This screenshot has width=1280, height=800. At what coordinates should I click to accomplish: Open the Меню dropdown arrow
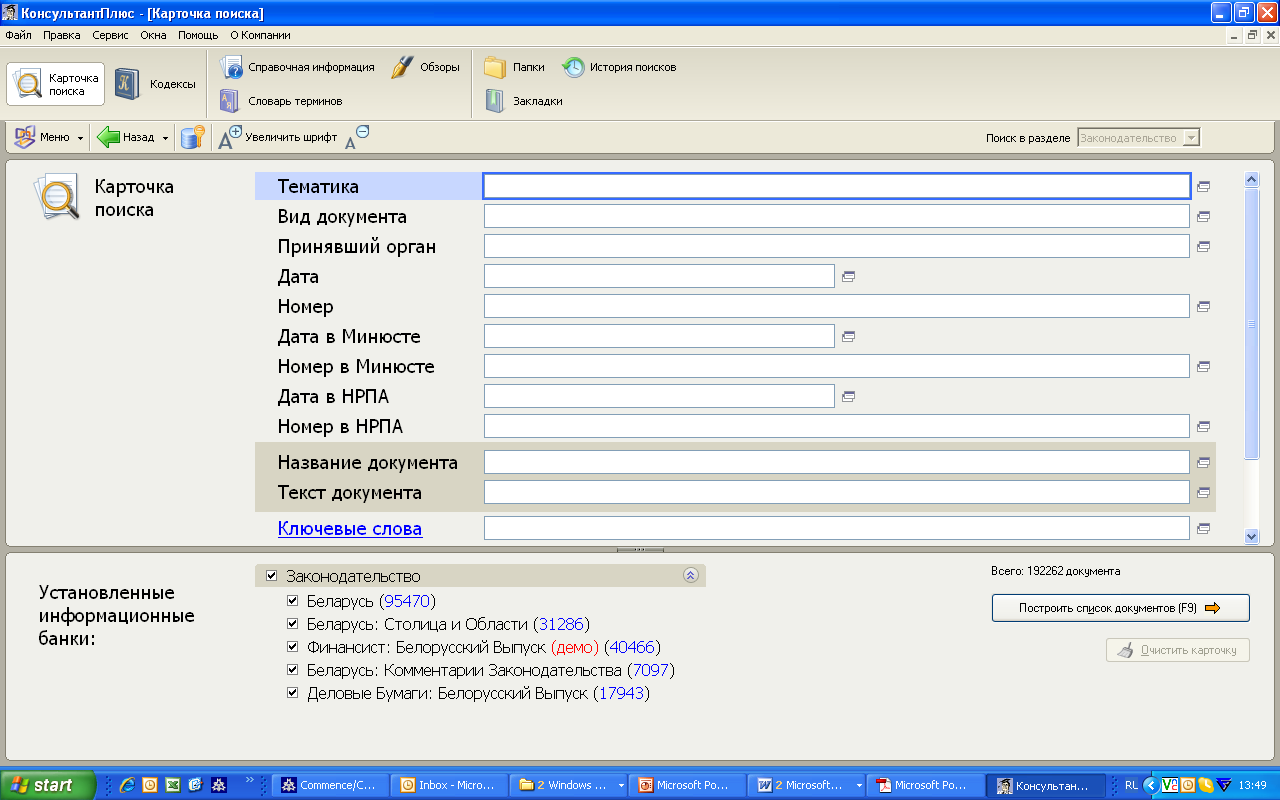point(80,138)
